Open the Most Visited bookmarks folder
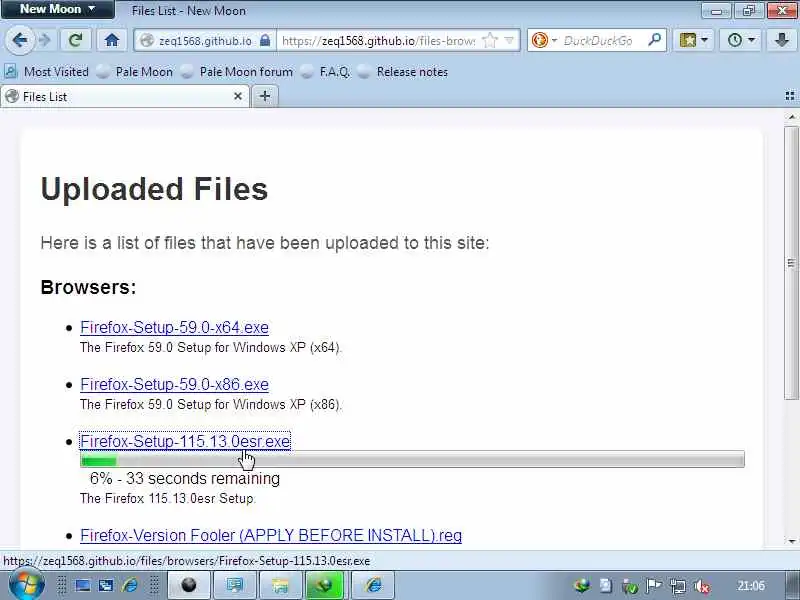800x600 pixels. click(47, 72)
